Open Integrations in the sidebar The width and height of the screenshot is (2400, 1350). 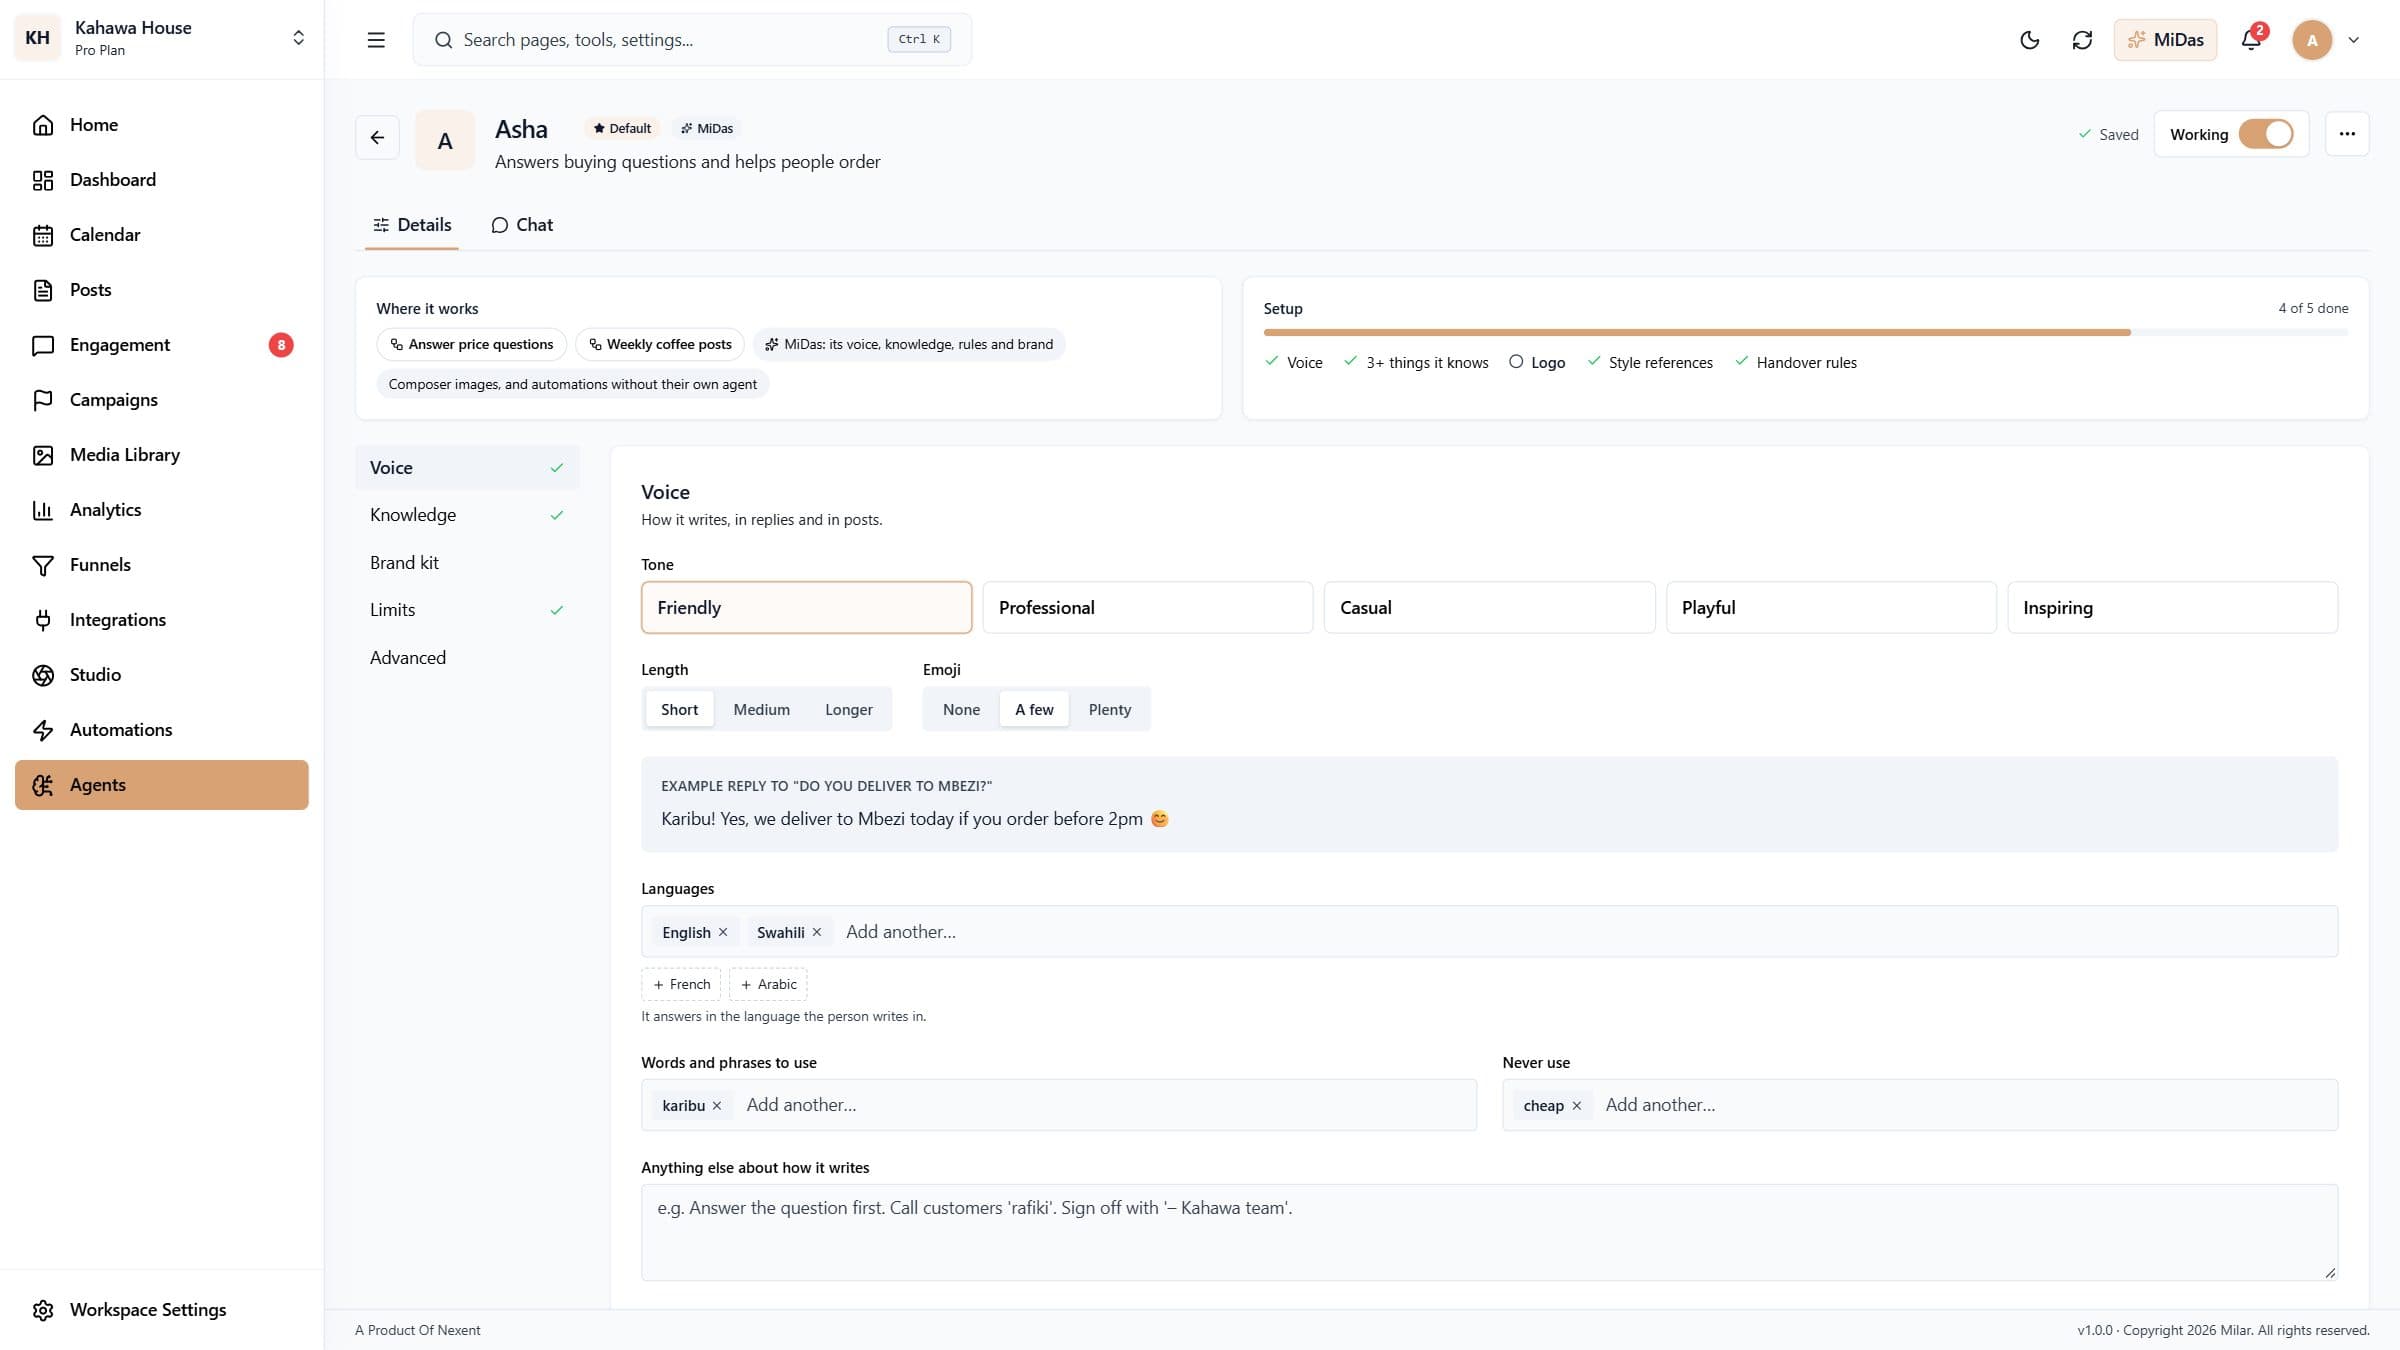162,620
